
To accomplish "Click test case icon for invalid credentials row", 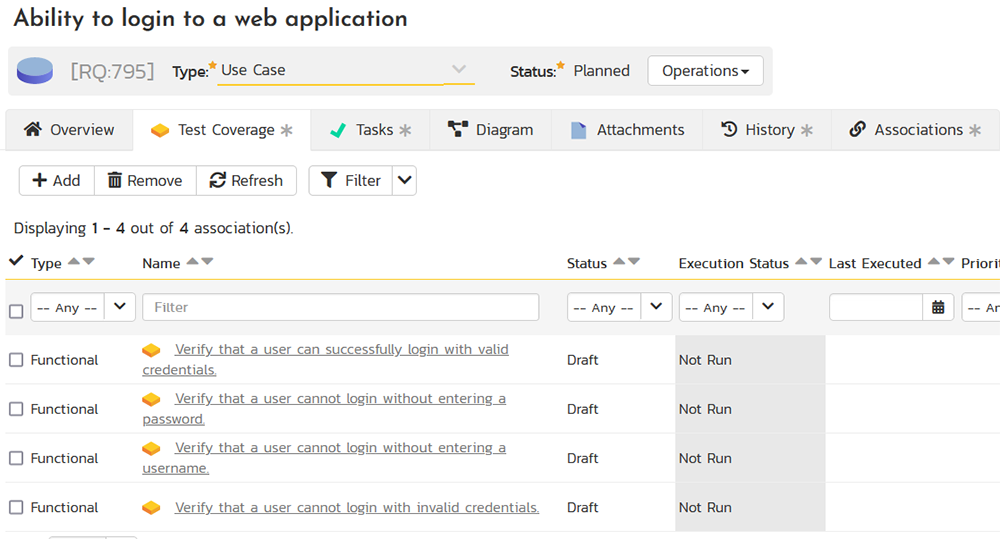I will [x=151, y=508].
